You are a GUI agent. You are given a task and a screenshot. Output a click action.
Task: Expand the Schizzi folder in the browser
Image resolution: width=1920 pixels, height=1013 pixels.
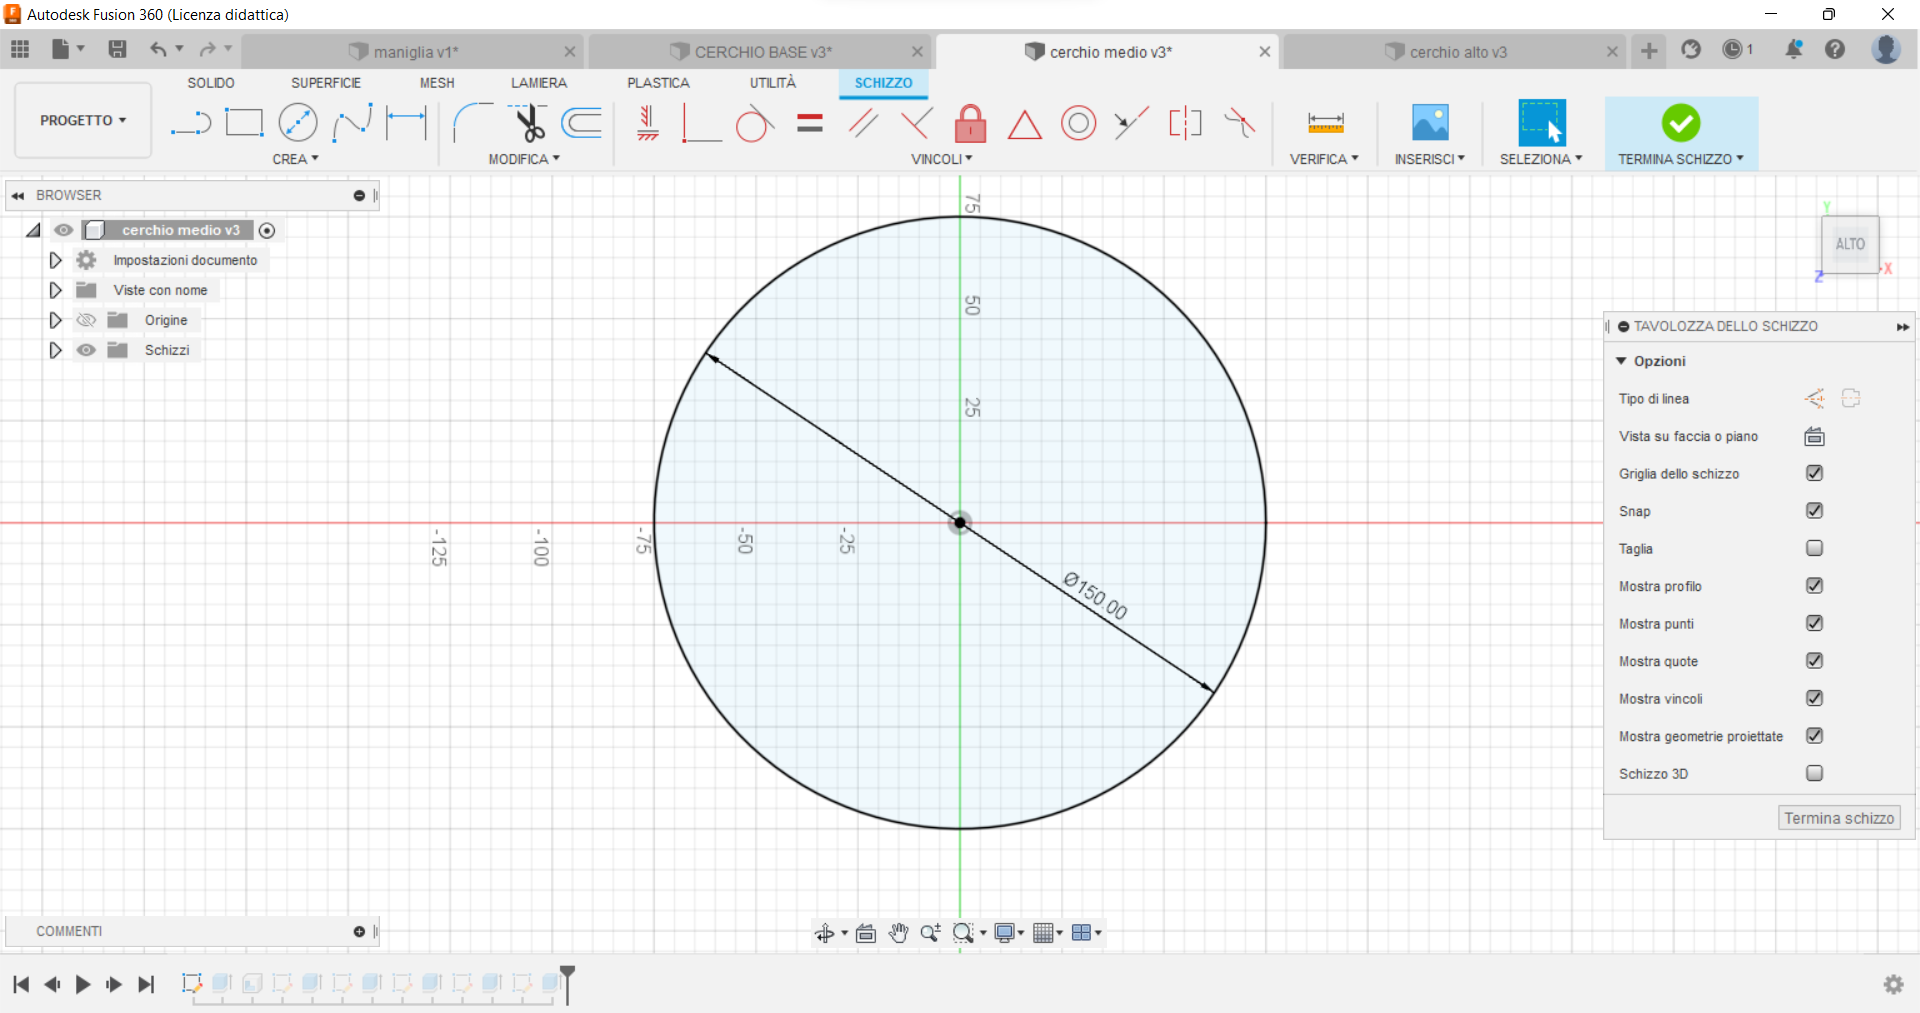[x=55, y=350]
